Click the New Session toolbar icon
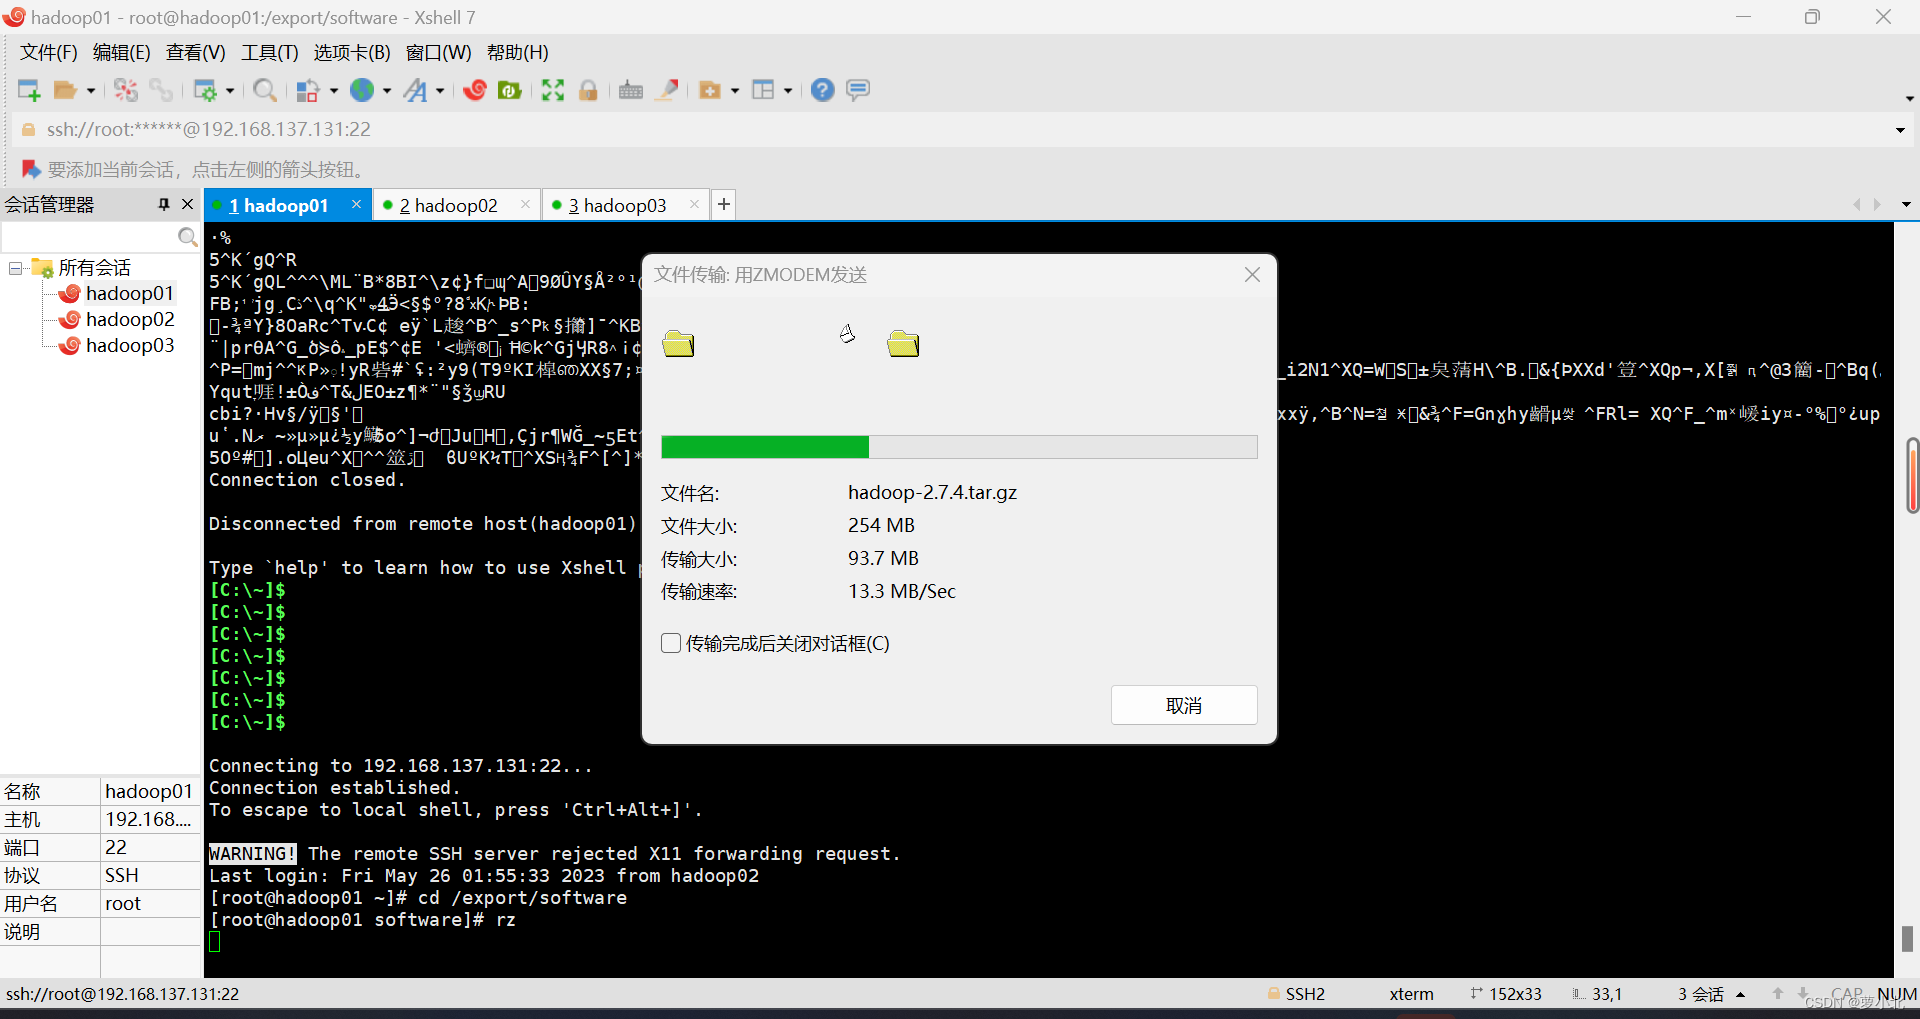 tap(29, 90)
